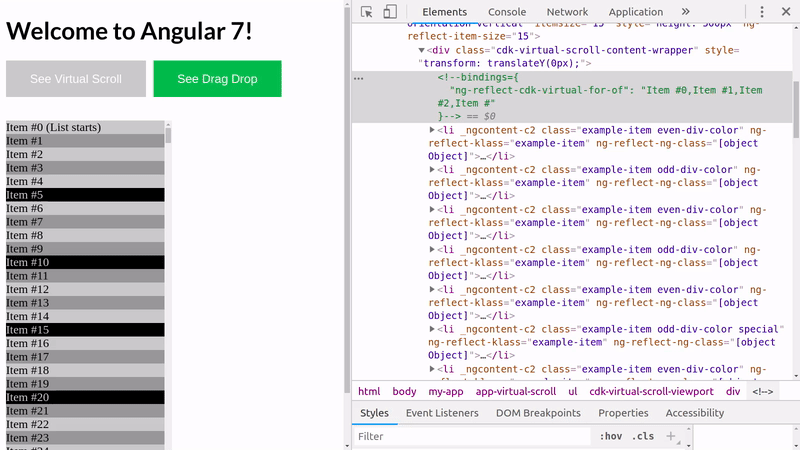Toggle the .cls class editor
800x450 pixels.
641,436
